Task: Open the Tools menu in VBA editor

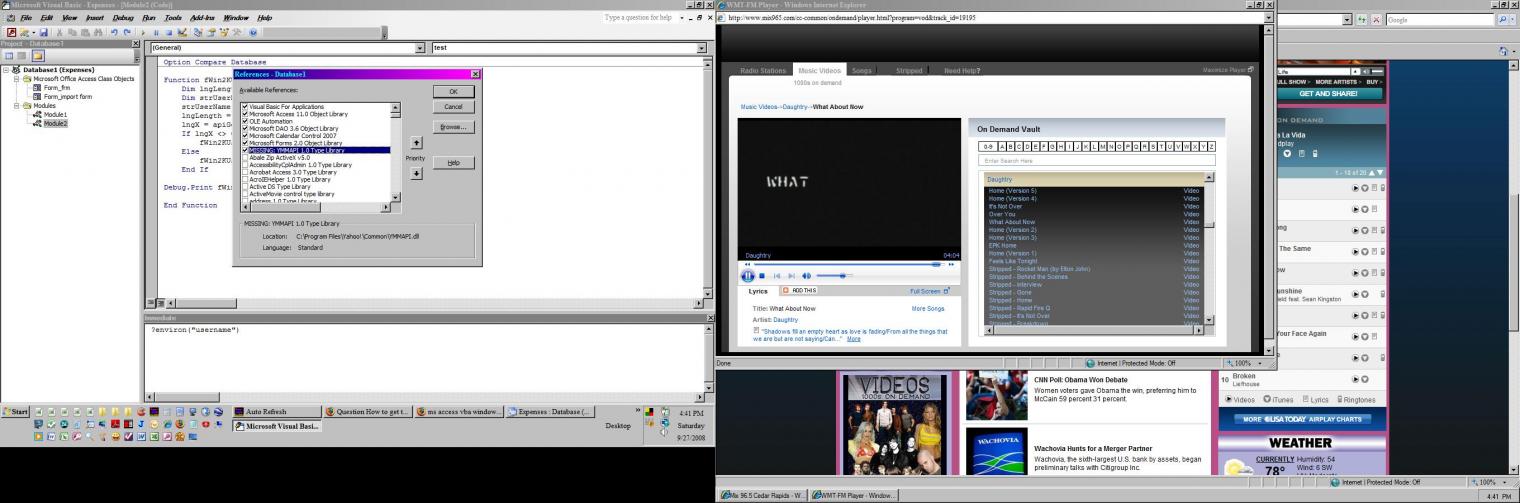Action: (173, 18)
